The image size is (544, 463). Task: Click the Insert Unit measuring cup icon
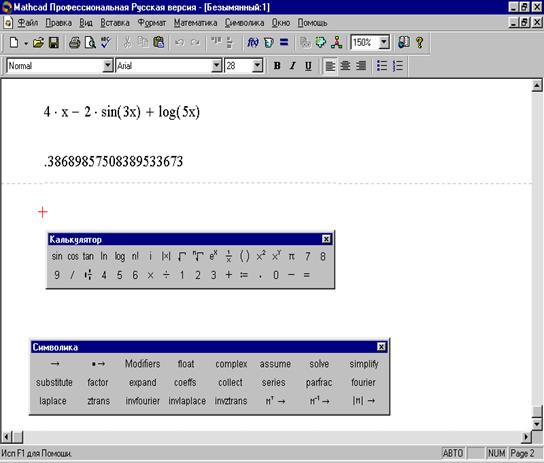pos(269,43)
